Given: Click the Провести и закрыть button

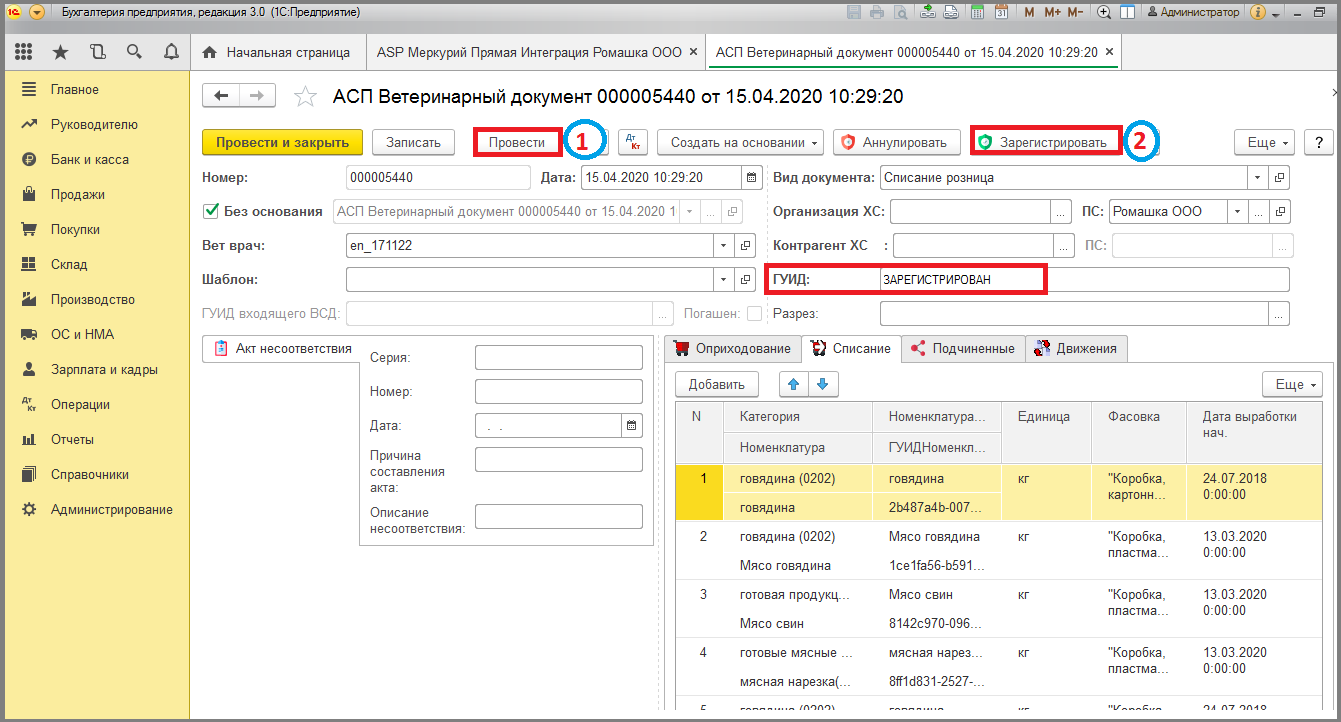Looking at the screenshot, I should pyautogui.click(x=283, y=142).
